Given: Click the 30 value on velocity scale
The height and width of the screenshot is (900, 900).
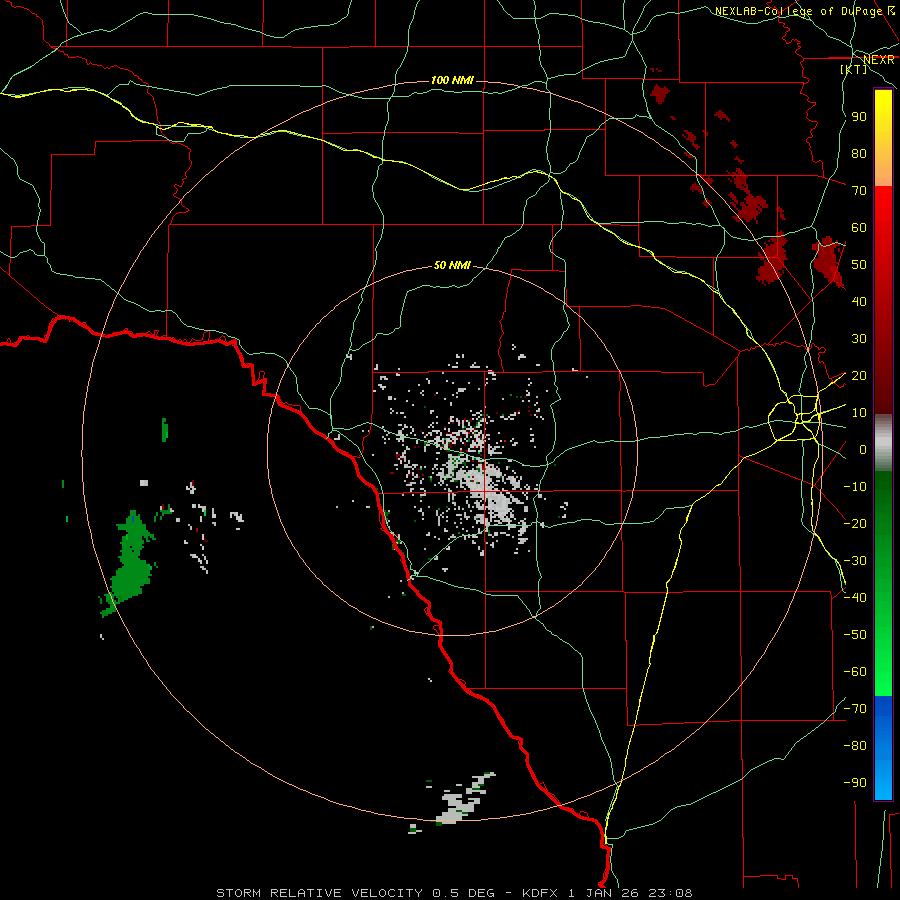Looking at the screenshot, I should pyautogui.click(x=859, y=339).
